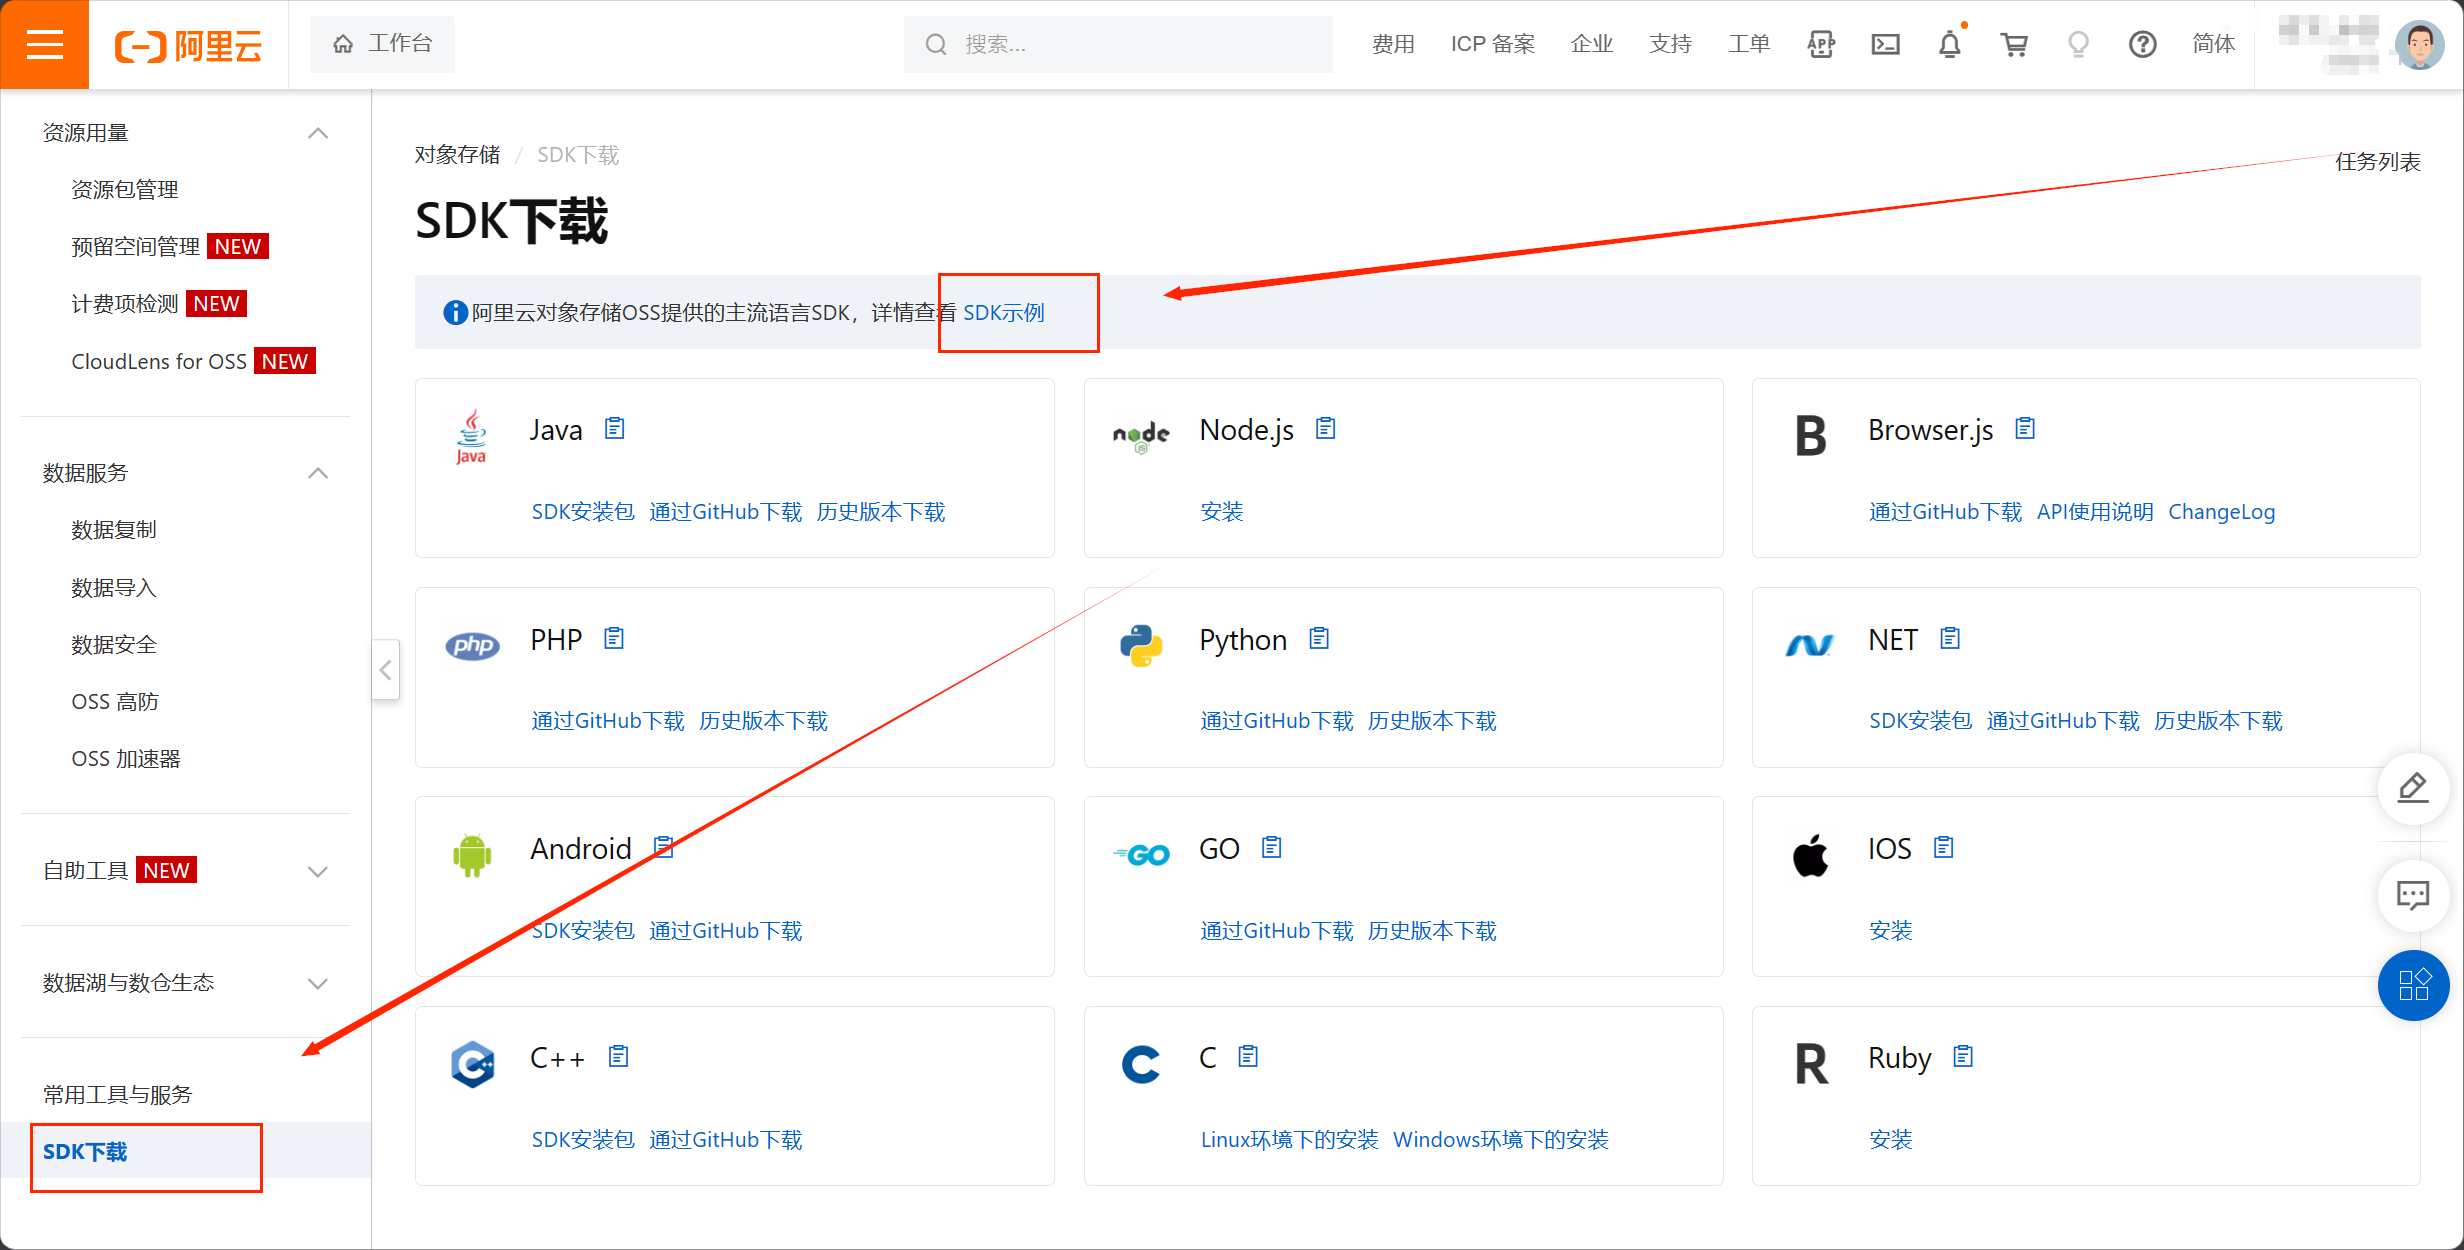Screen dimensions: 2464x1250
Task: Select CloudLens for OSS in sidebar
Action: point(159,361)
